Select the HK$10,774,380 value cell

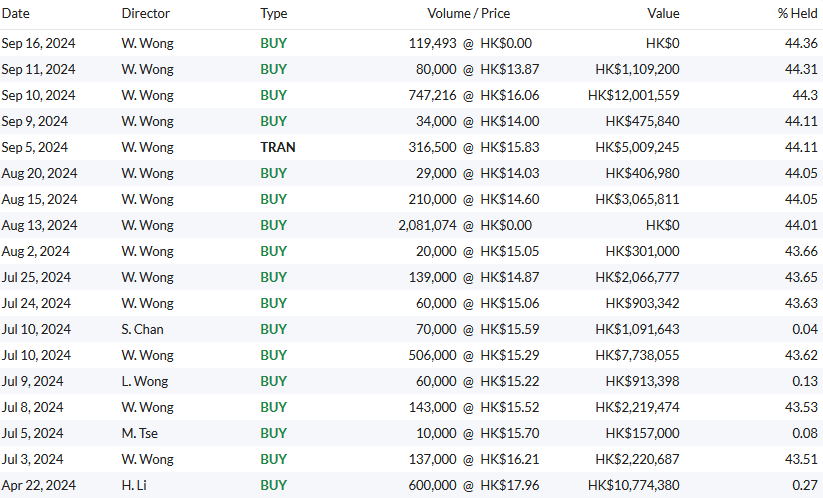pos(633,485)
